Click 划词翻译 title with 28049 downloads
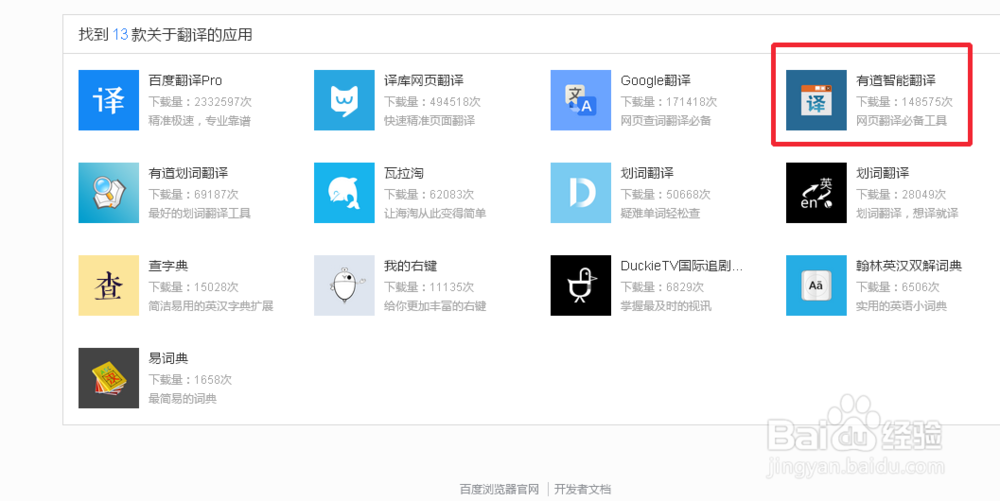The height and width of the screenshot is (501, 1000). pyautogui.click(x=882, y=173)
